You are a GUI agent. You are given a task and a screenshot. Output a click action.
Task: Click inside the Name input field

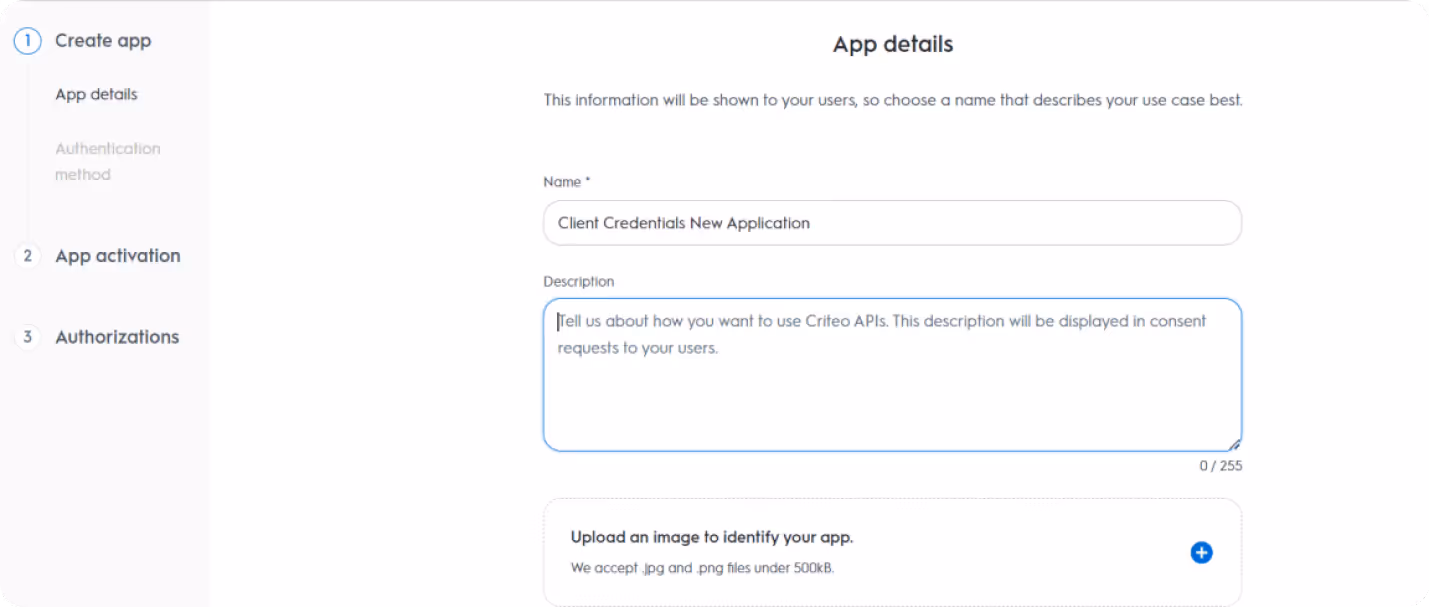[891, 222]
